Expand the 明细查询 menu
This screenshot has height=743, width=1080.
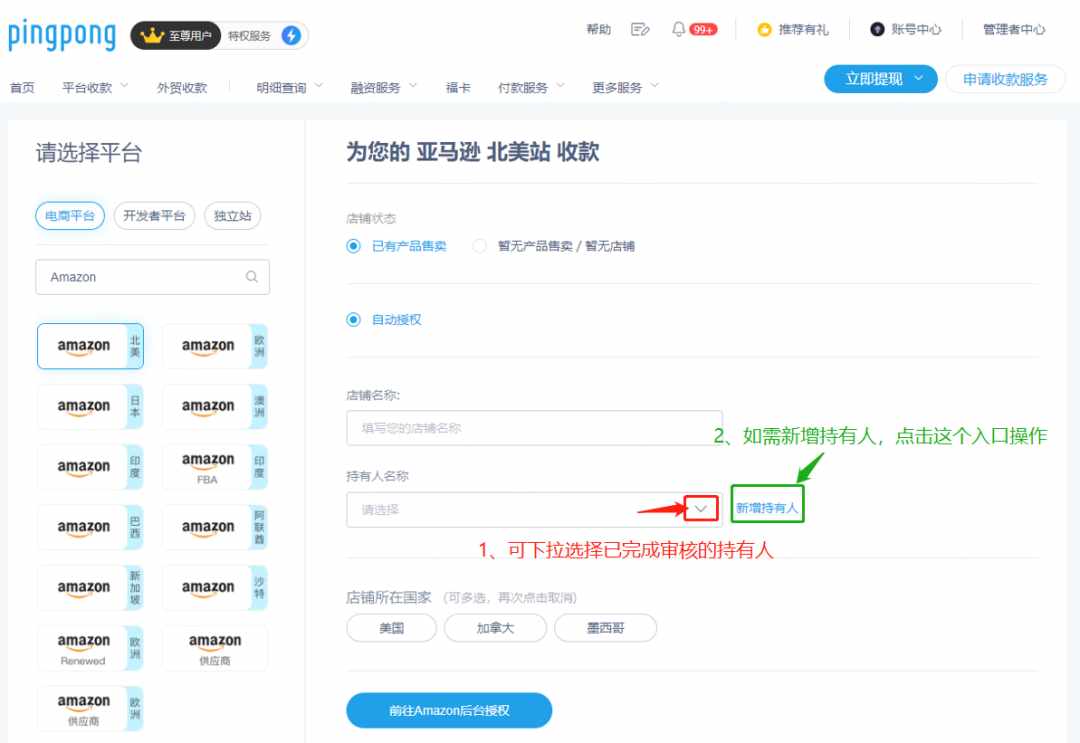coord(289,87)
